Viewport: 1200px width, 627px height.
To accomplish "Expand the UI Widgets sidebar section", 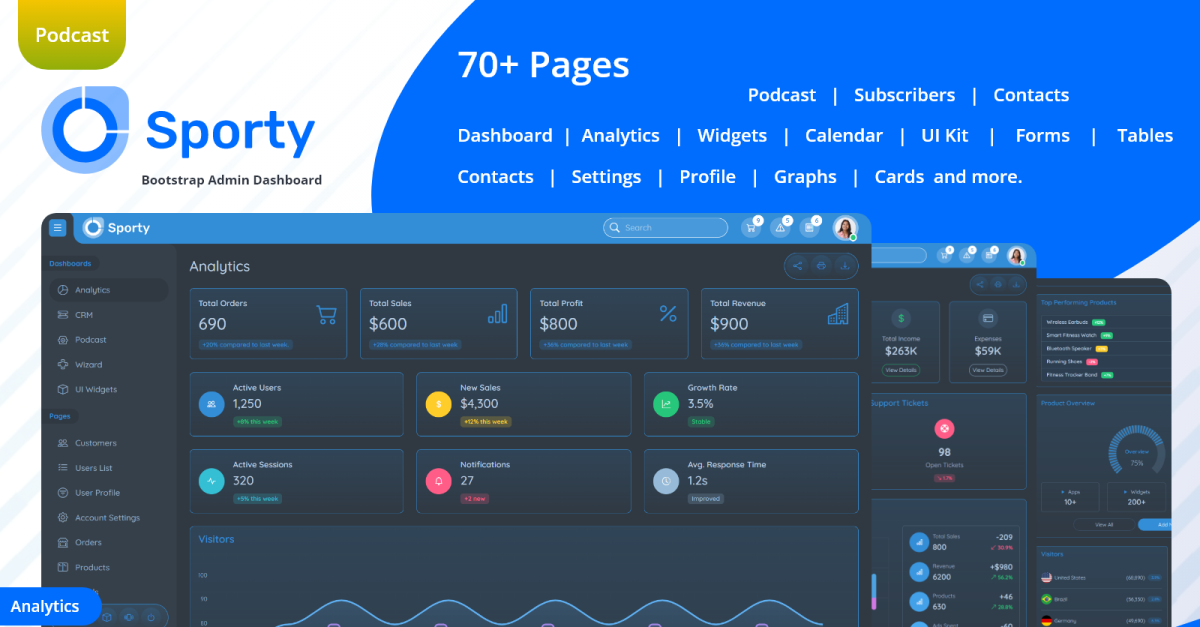I will tap(95, 390).
